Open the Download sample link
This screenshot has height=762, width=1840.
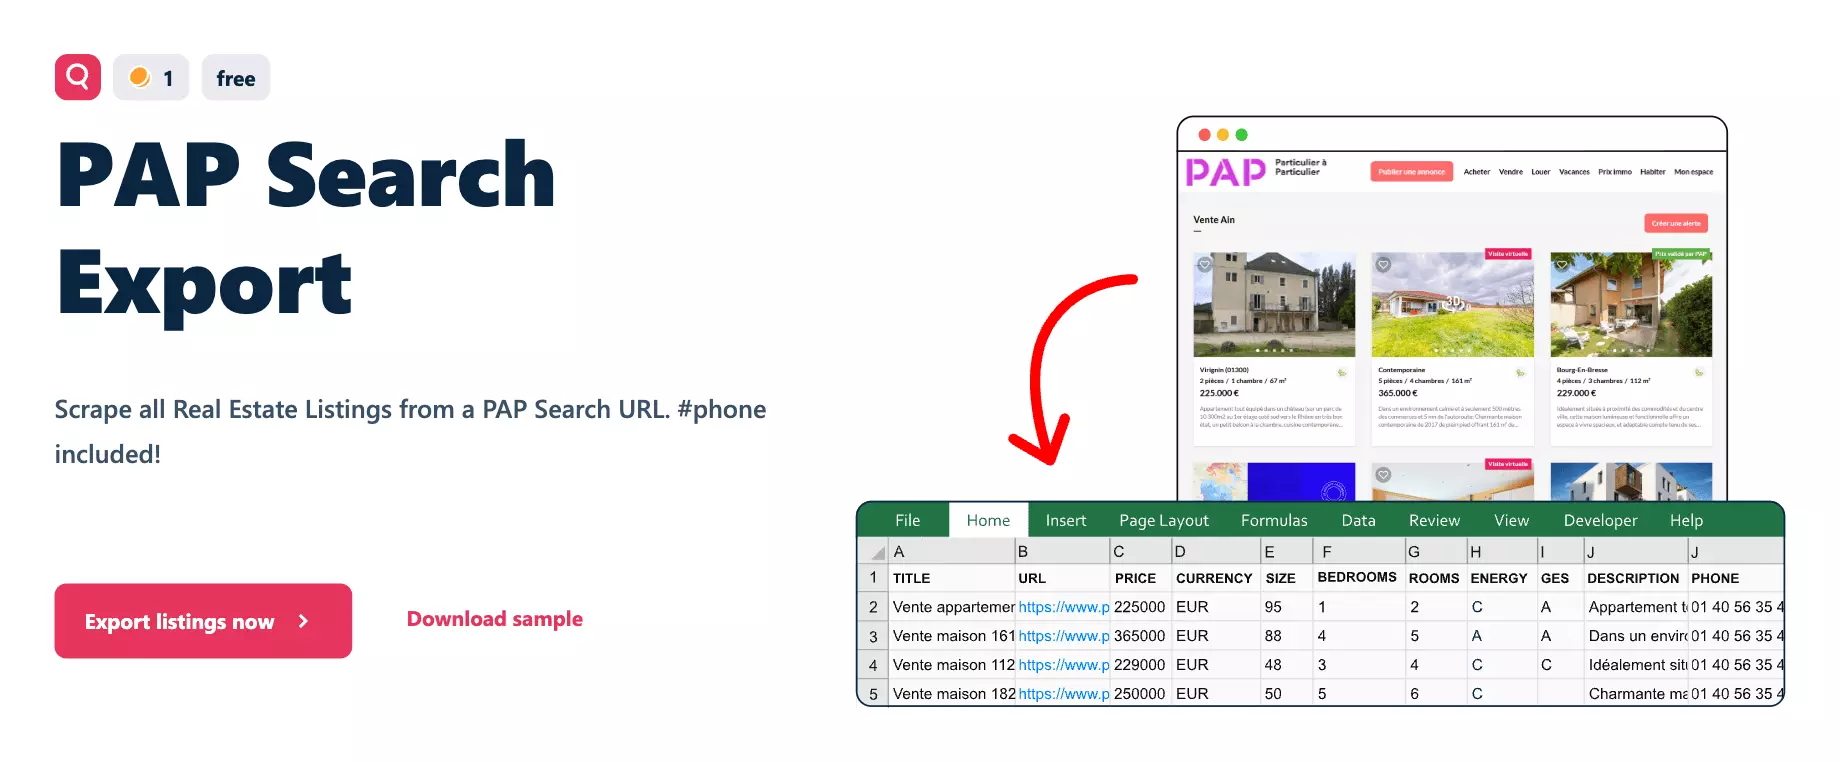point(495,619)
